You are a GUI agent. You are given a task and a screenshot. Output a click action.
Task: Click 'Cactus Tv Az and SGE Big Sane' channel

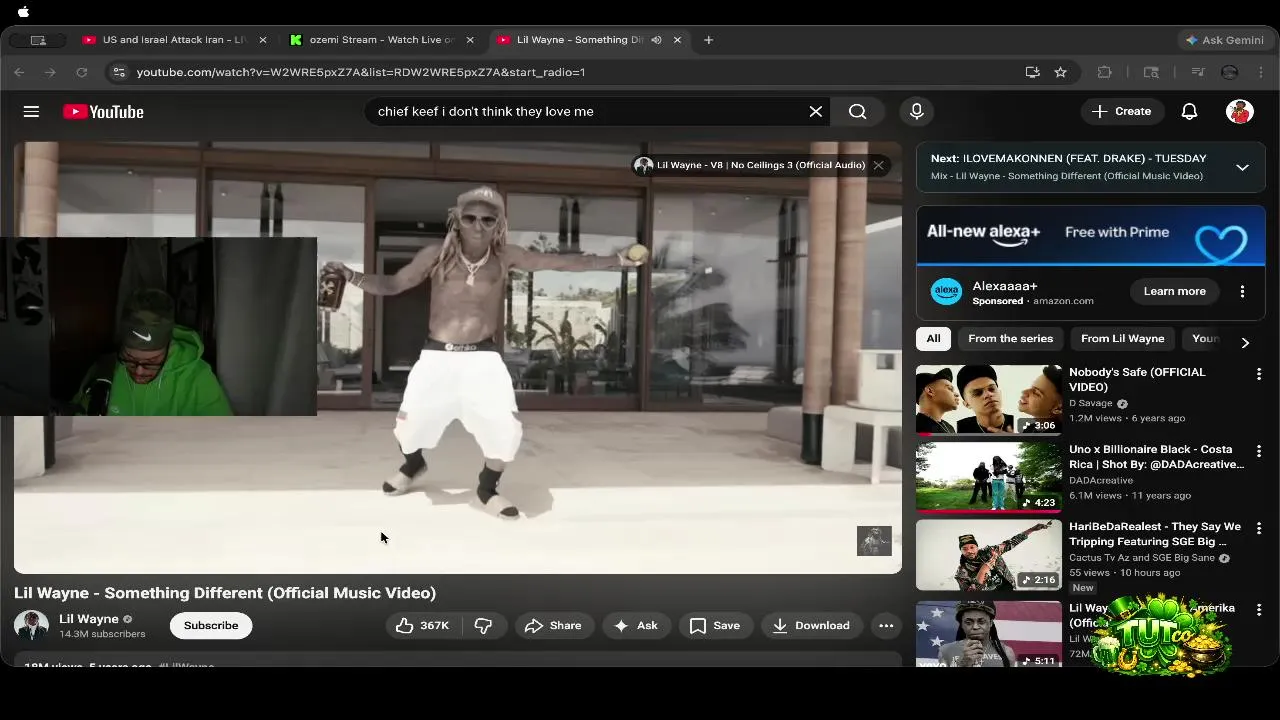tap(1142, 557)
